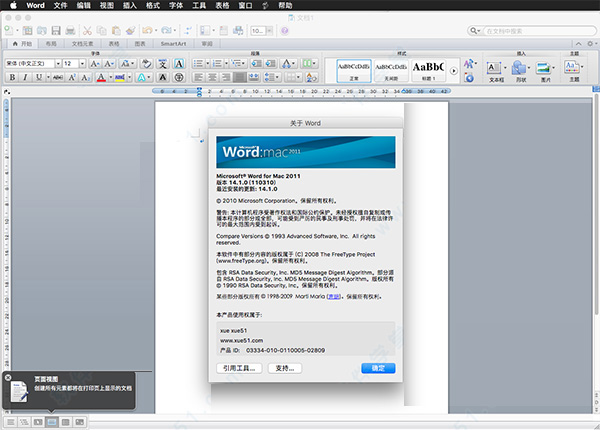Decrease paragraph indent icon
This screenshot has height=430, width=600.
(256, 64)
